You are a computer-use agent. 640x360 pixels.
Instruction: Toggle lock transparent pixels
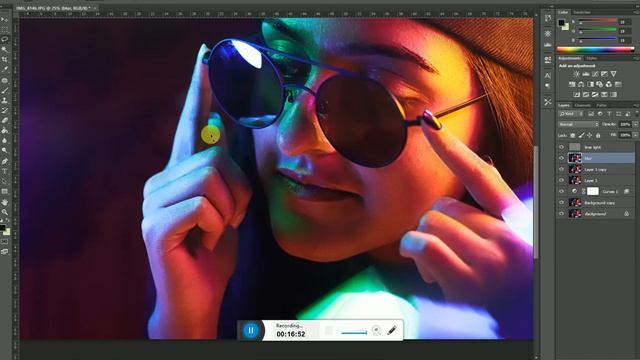pos(573,135)
